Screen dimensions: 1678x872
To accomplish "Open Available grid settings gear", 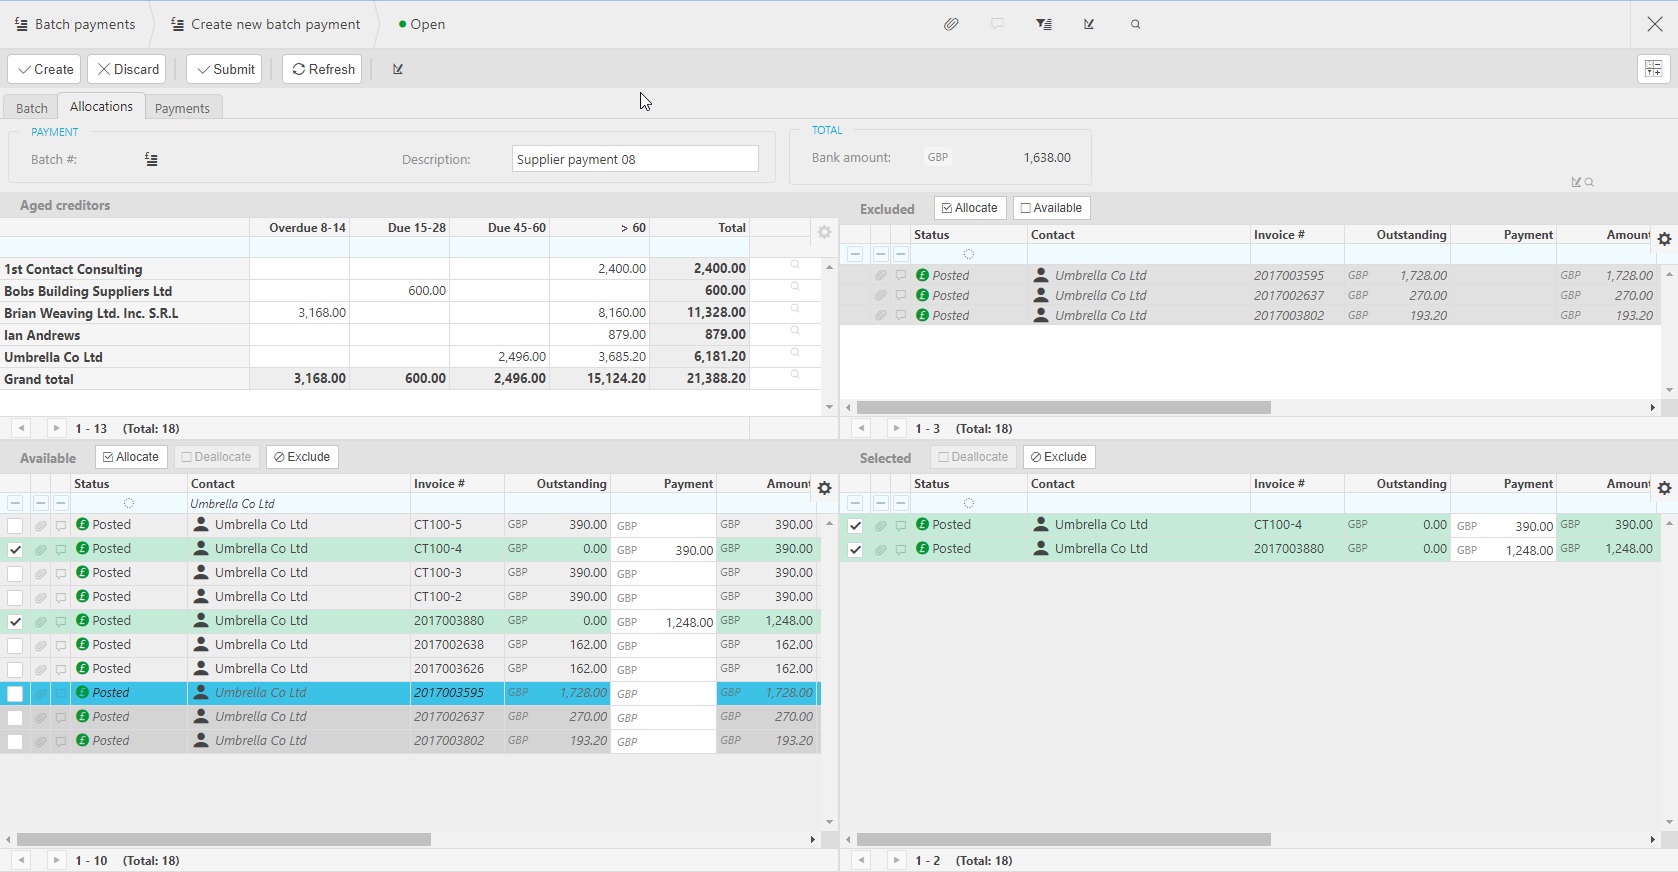I will [x=824, y=488].
